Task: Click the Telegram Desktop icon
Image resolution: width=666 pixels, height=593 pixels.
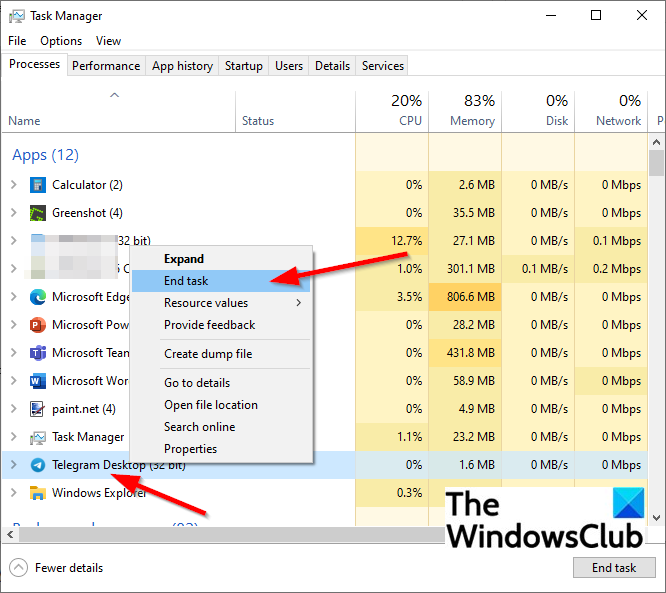Action: [x=37, y=465]
